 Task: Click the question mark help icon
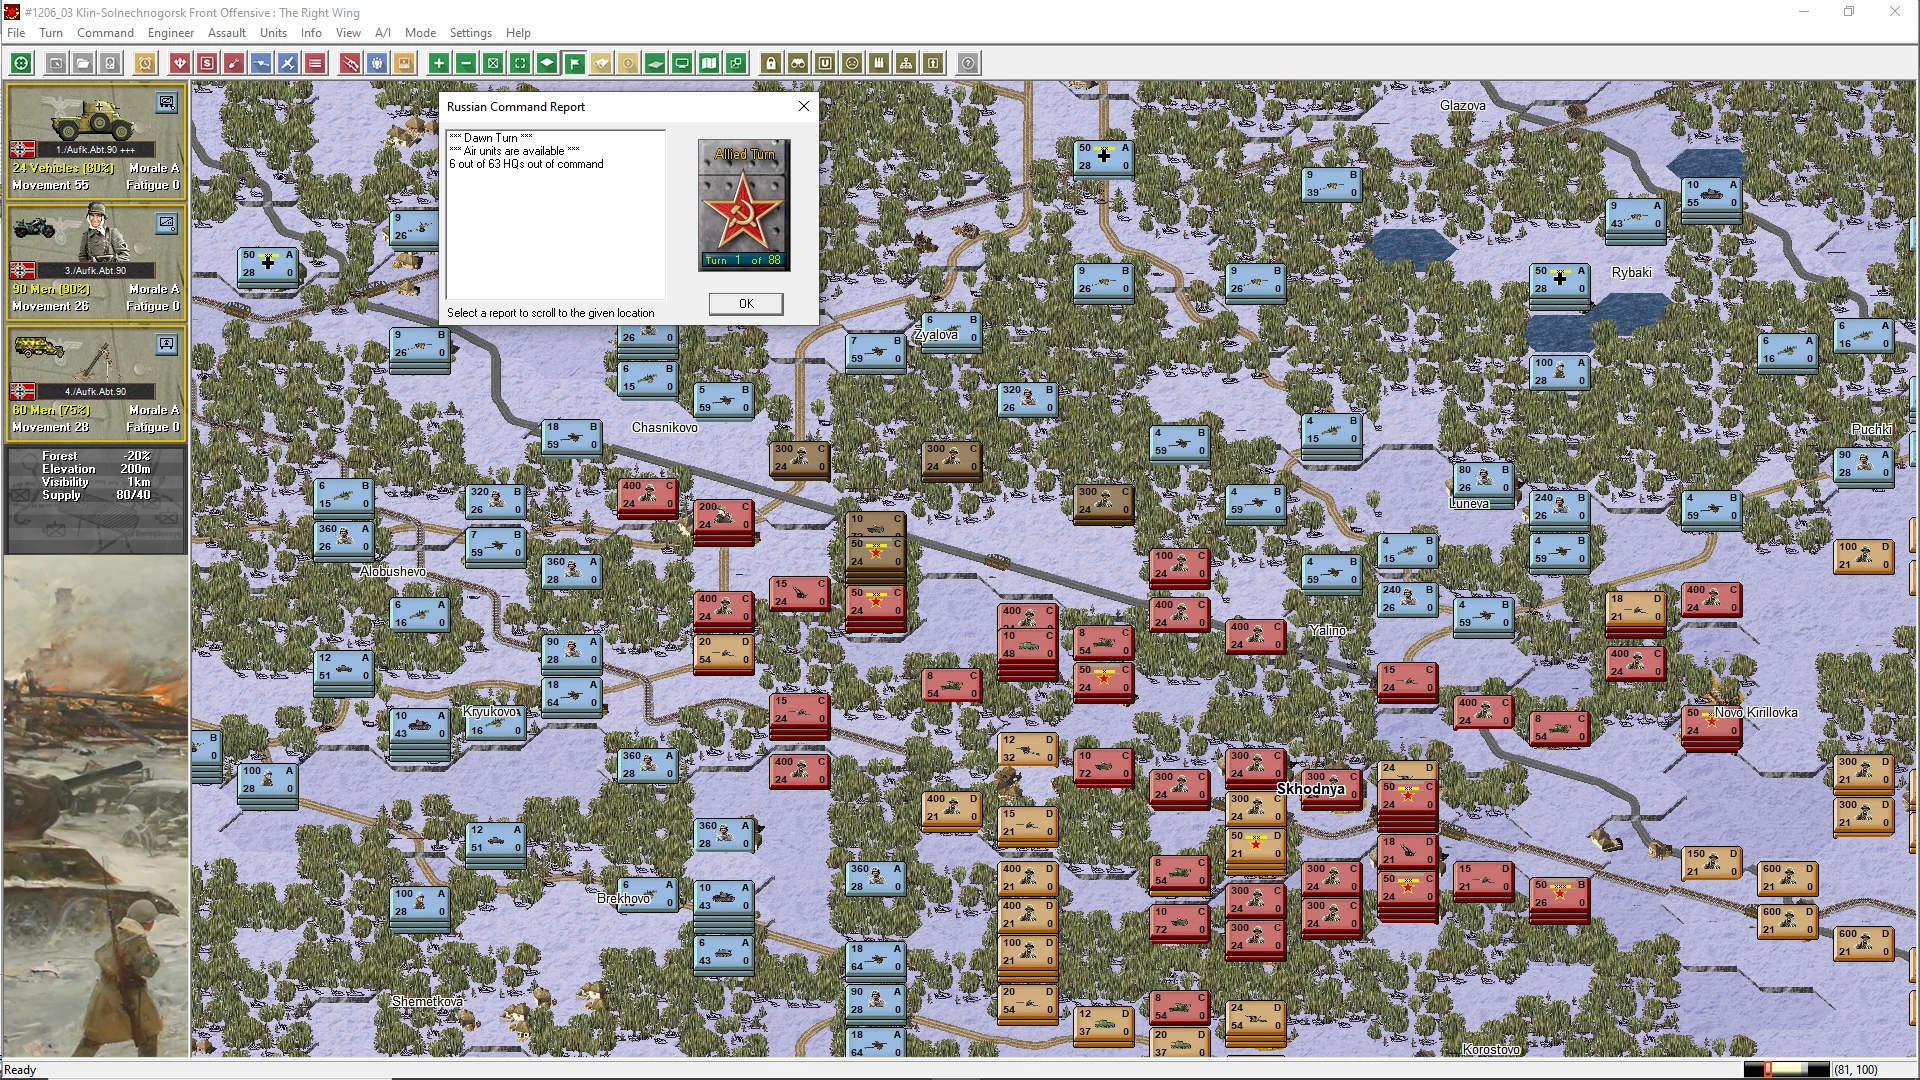pos(967,63)
